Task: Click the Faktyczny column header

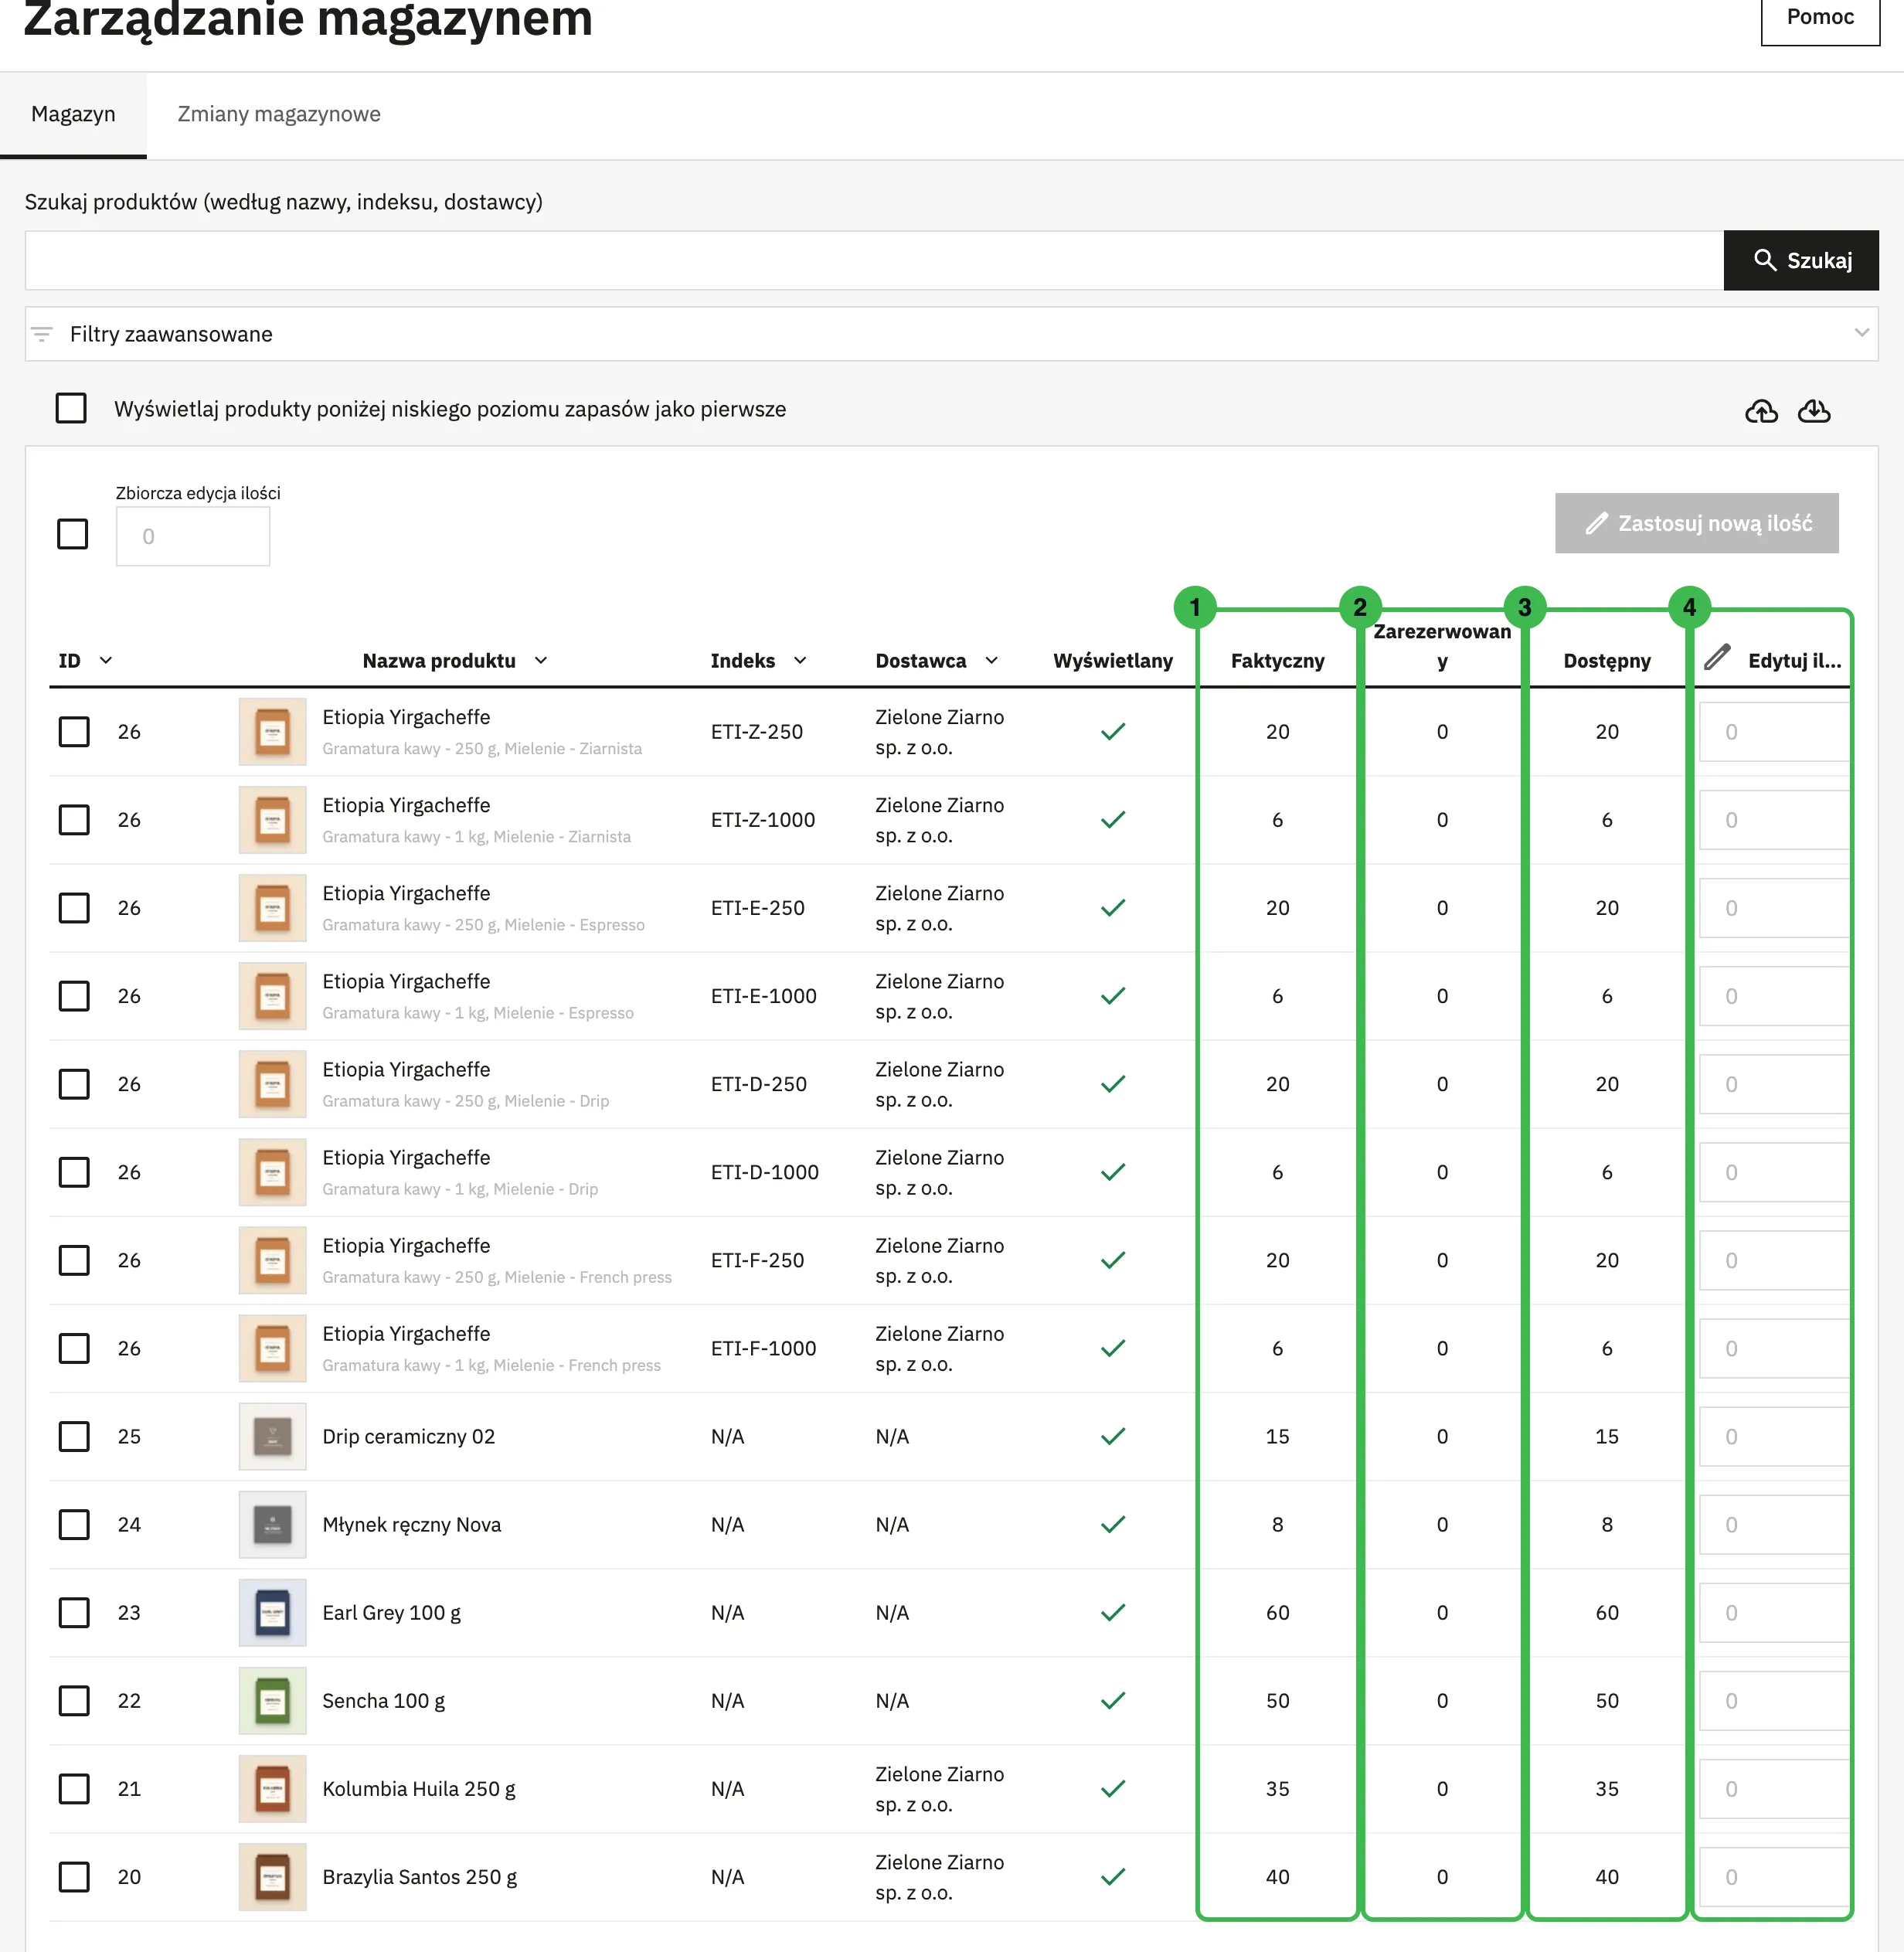Action: point(1277,660)
